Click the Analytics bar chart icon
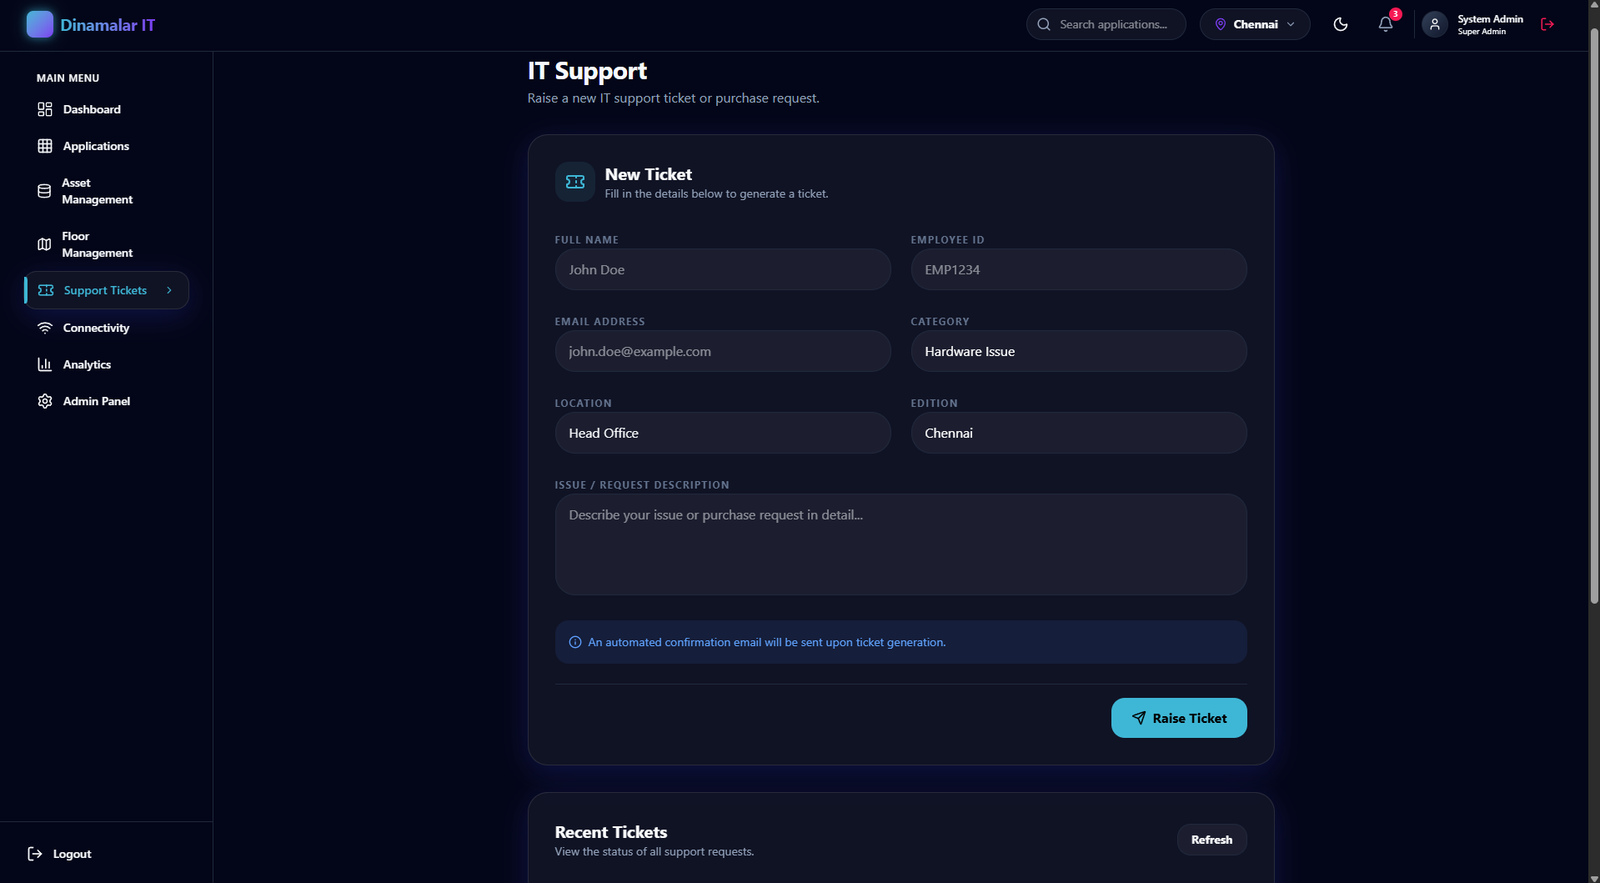 (45, 365)
